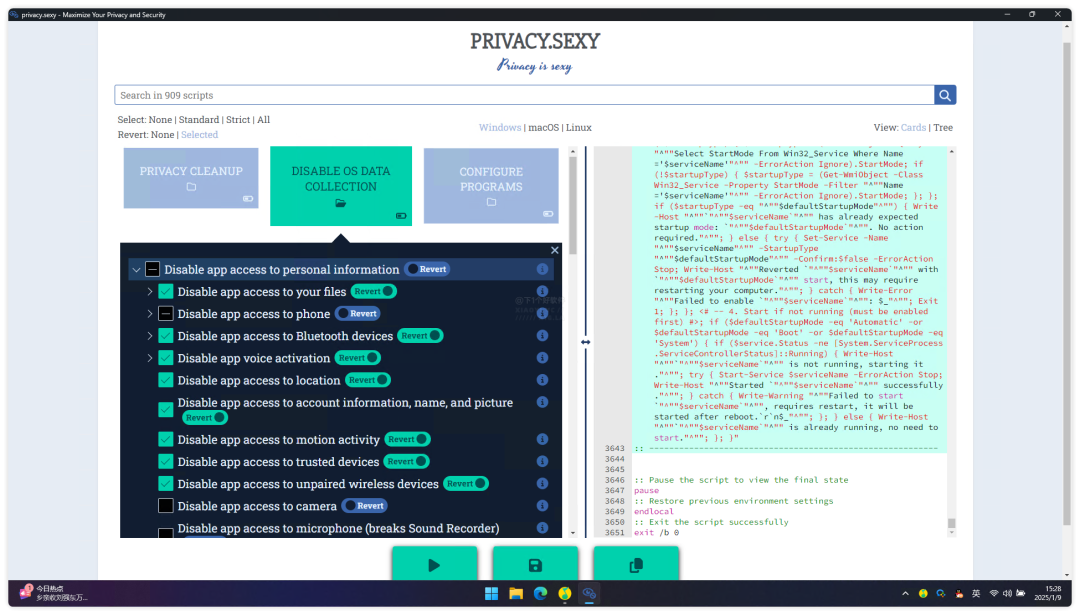This screenshot has width=1080, height=615.
Task: Show info for motion activity script
Action: pyautogui.click(x=542, y=439)
